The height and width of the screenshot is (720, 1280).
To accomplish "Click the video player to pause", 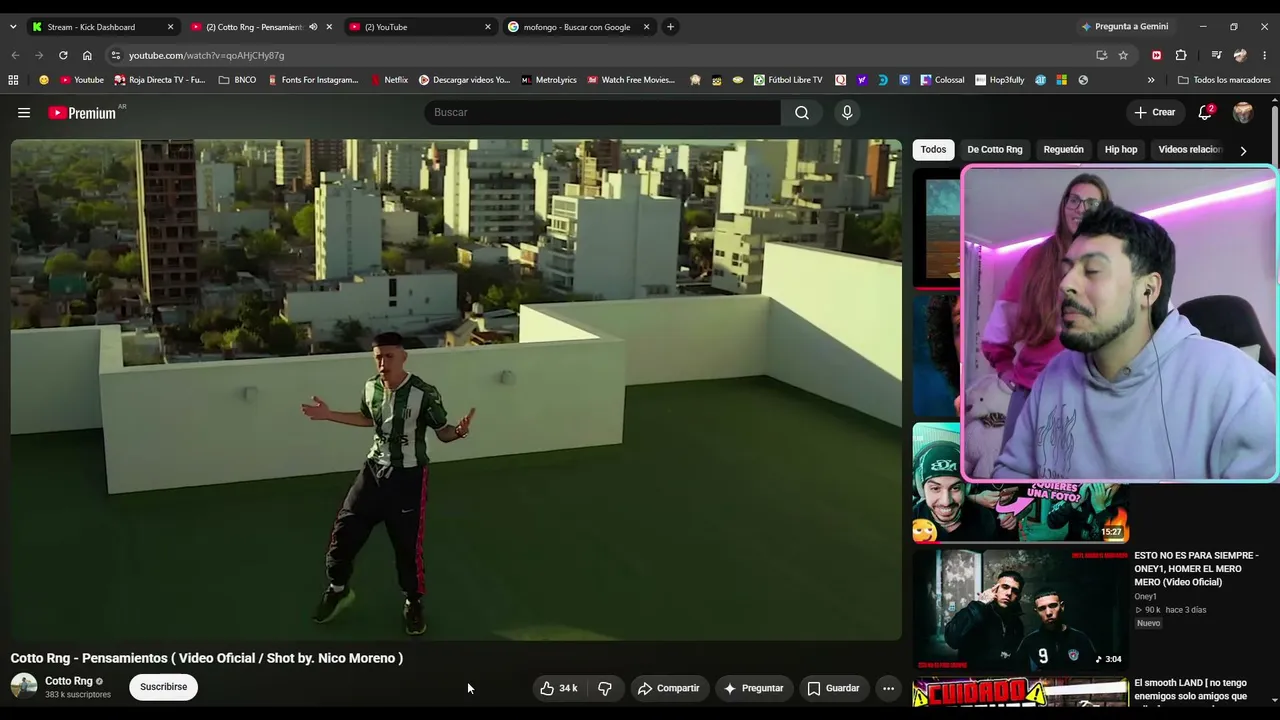I will click(x=456, y=390).
